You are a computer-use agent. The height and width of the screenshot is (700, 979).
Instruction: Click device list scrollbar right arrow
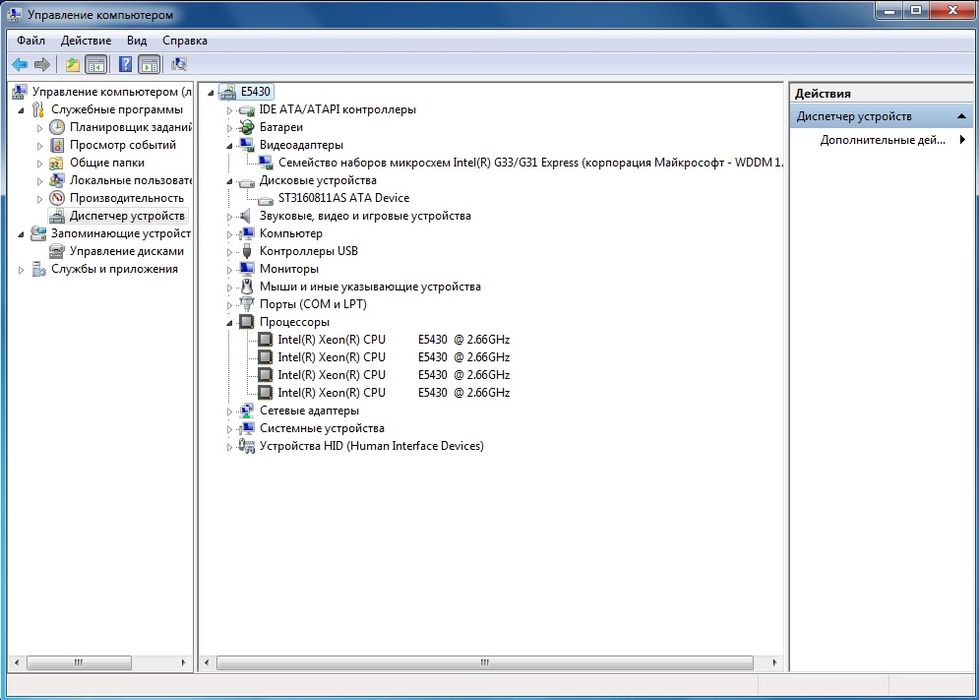774,663
